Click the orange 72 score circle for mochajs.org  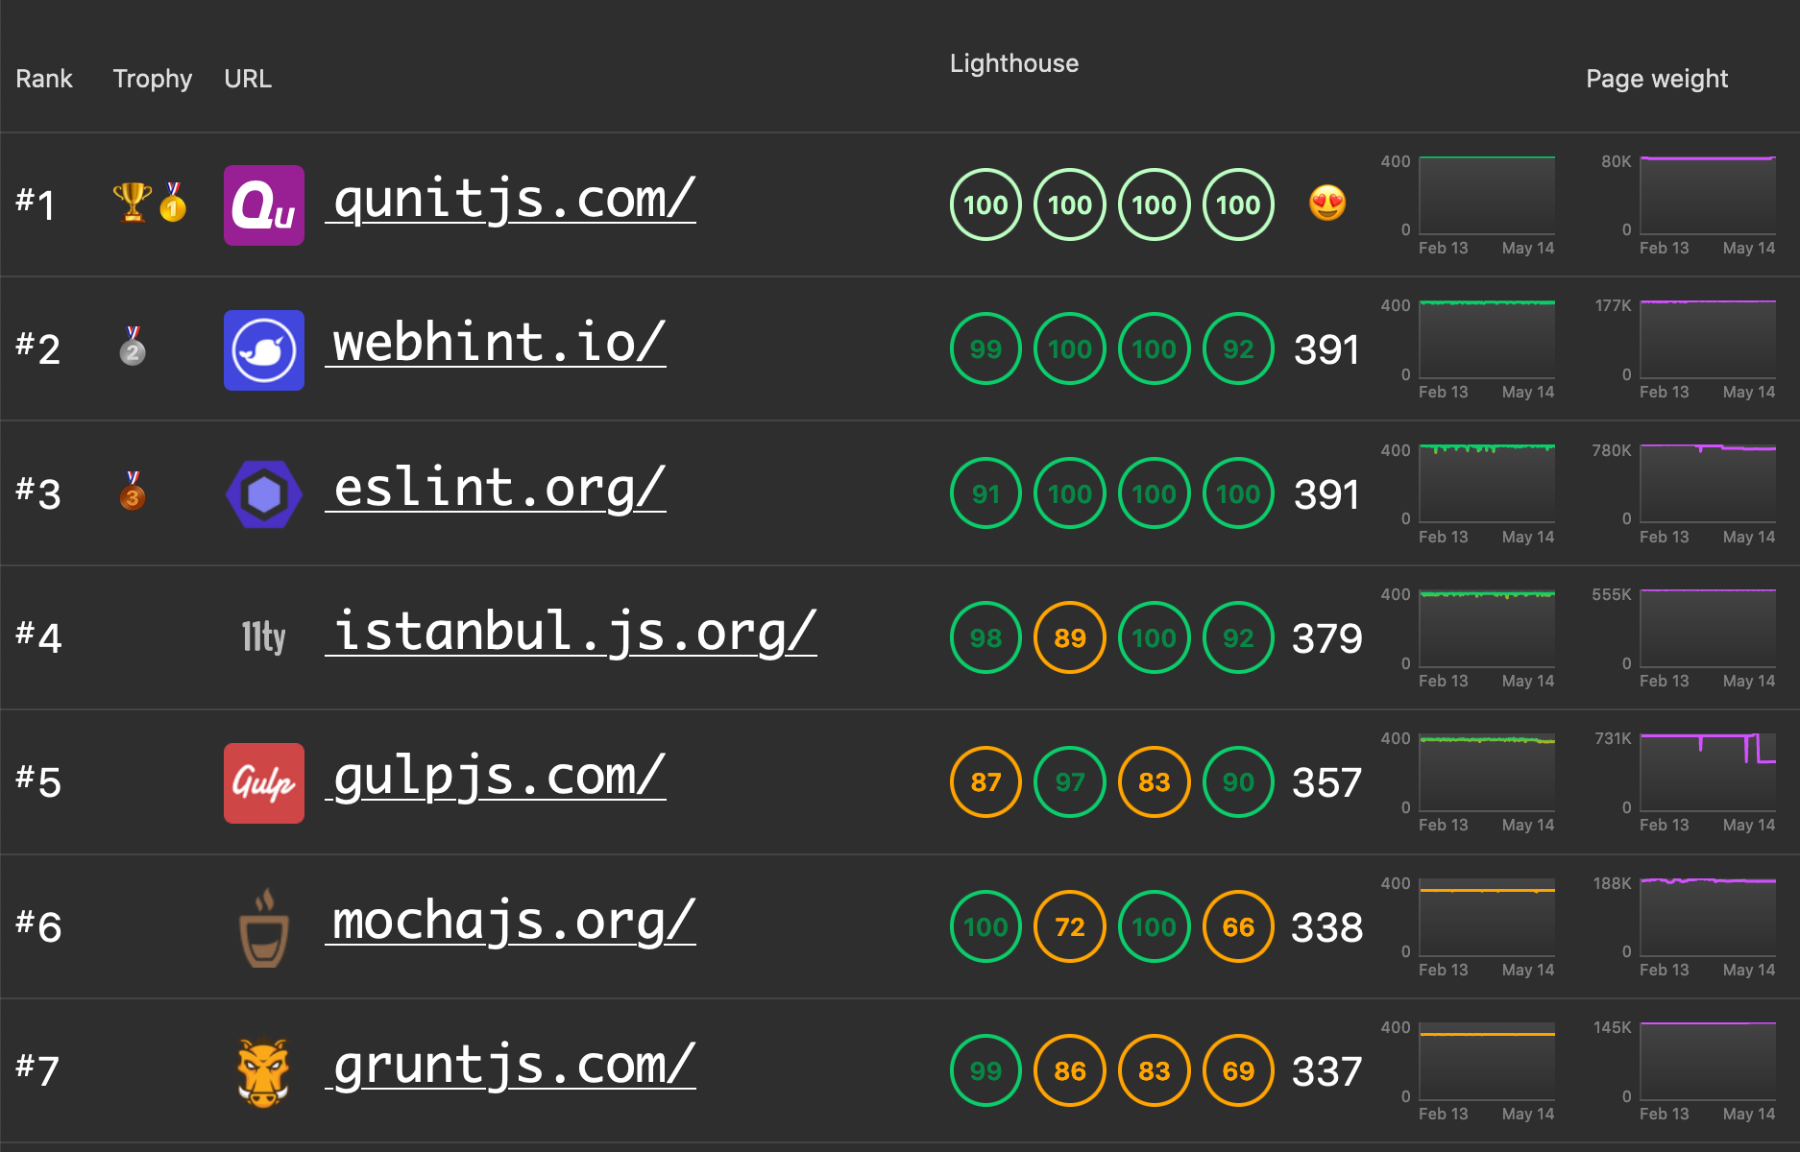click(x=1069, y=927)
